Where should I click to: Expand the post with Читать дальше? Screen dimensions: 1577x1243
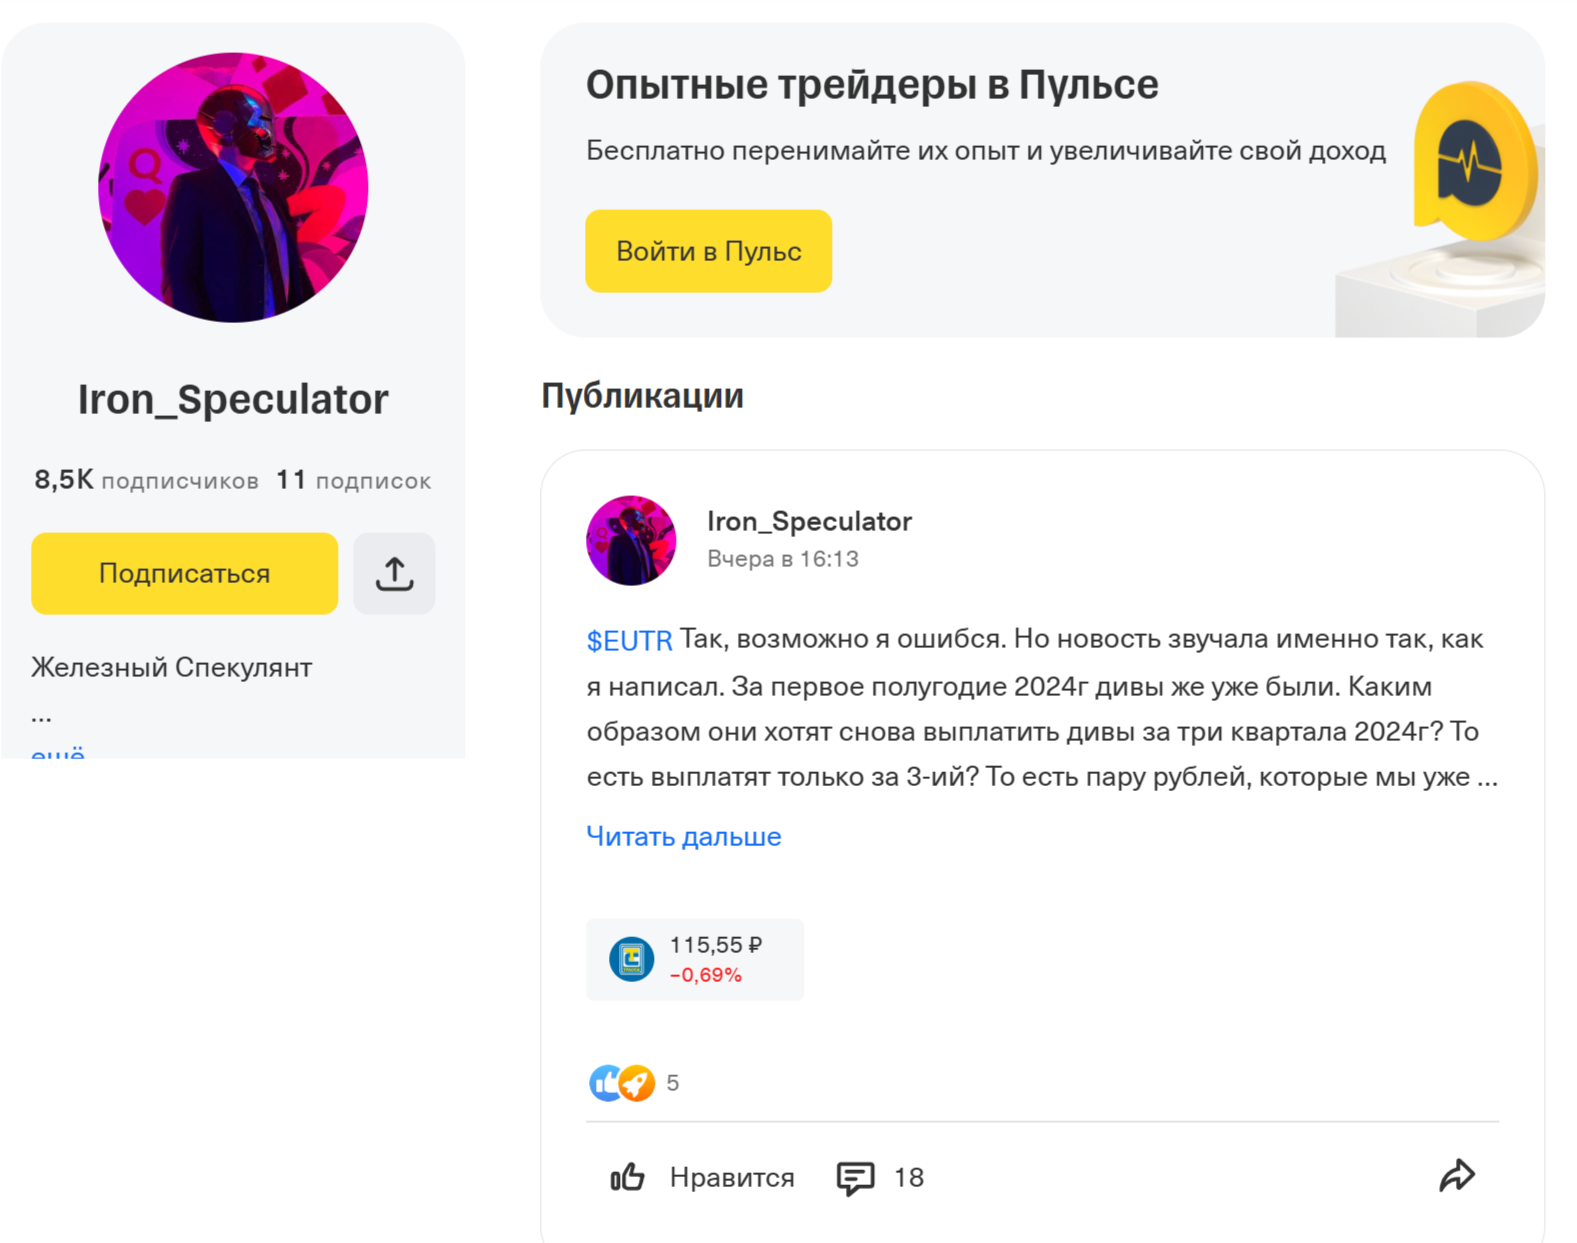pyautogui.click(x=683, y=836)
